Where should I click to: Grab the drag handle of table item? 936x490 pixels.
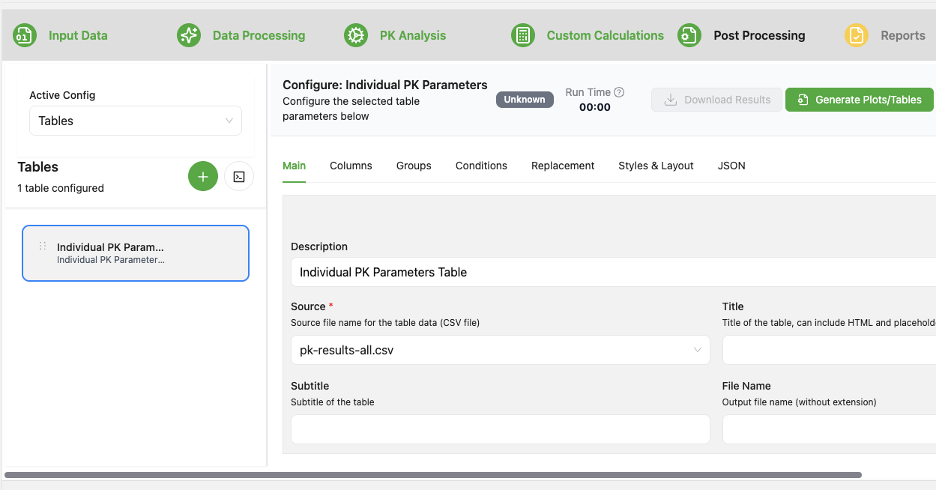click(x=42, y=246)
